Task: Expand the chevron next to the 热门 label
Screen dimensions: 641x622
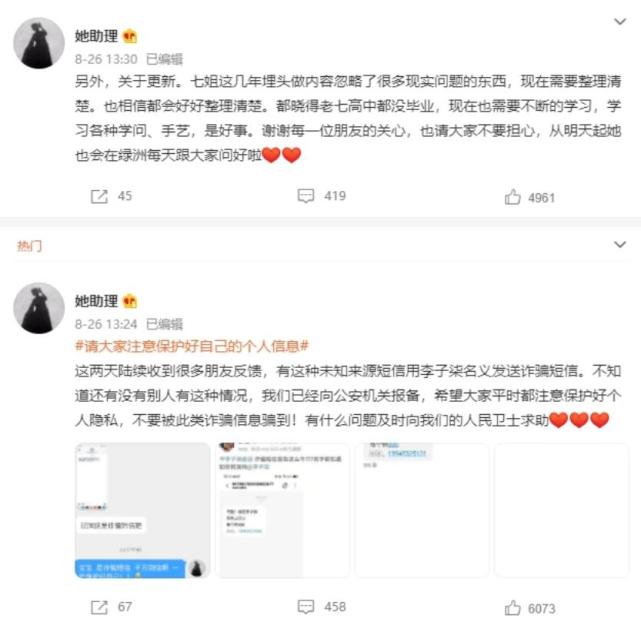Action: tap(620, 244)
